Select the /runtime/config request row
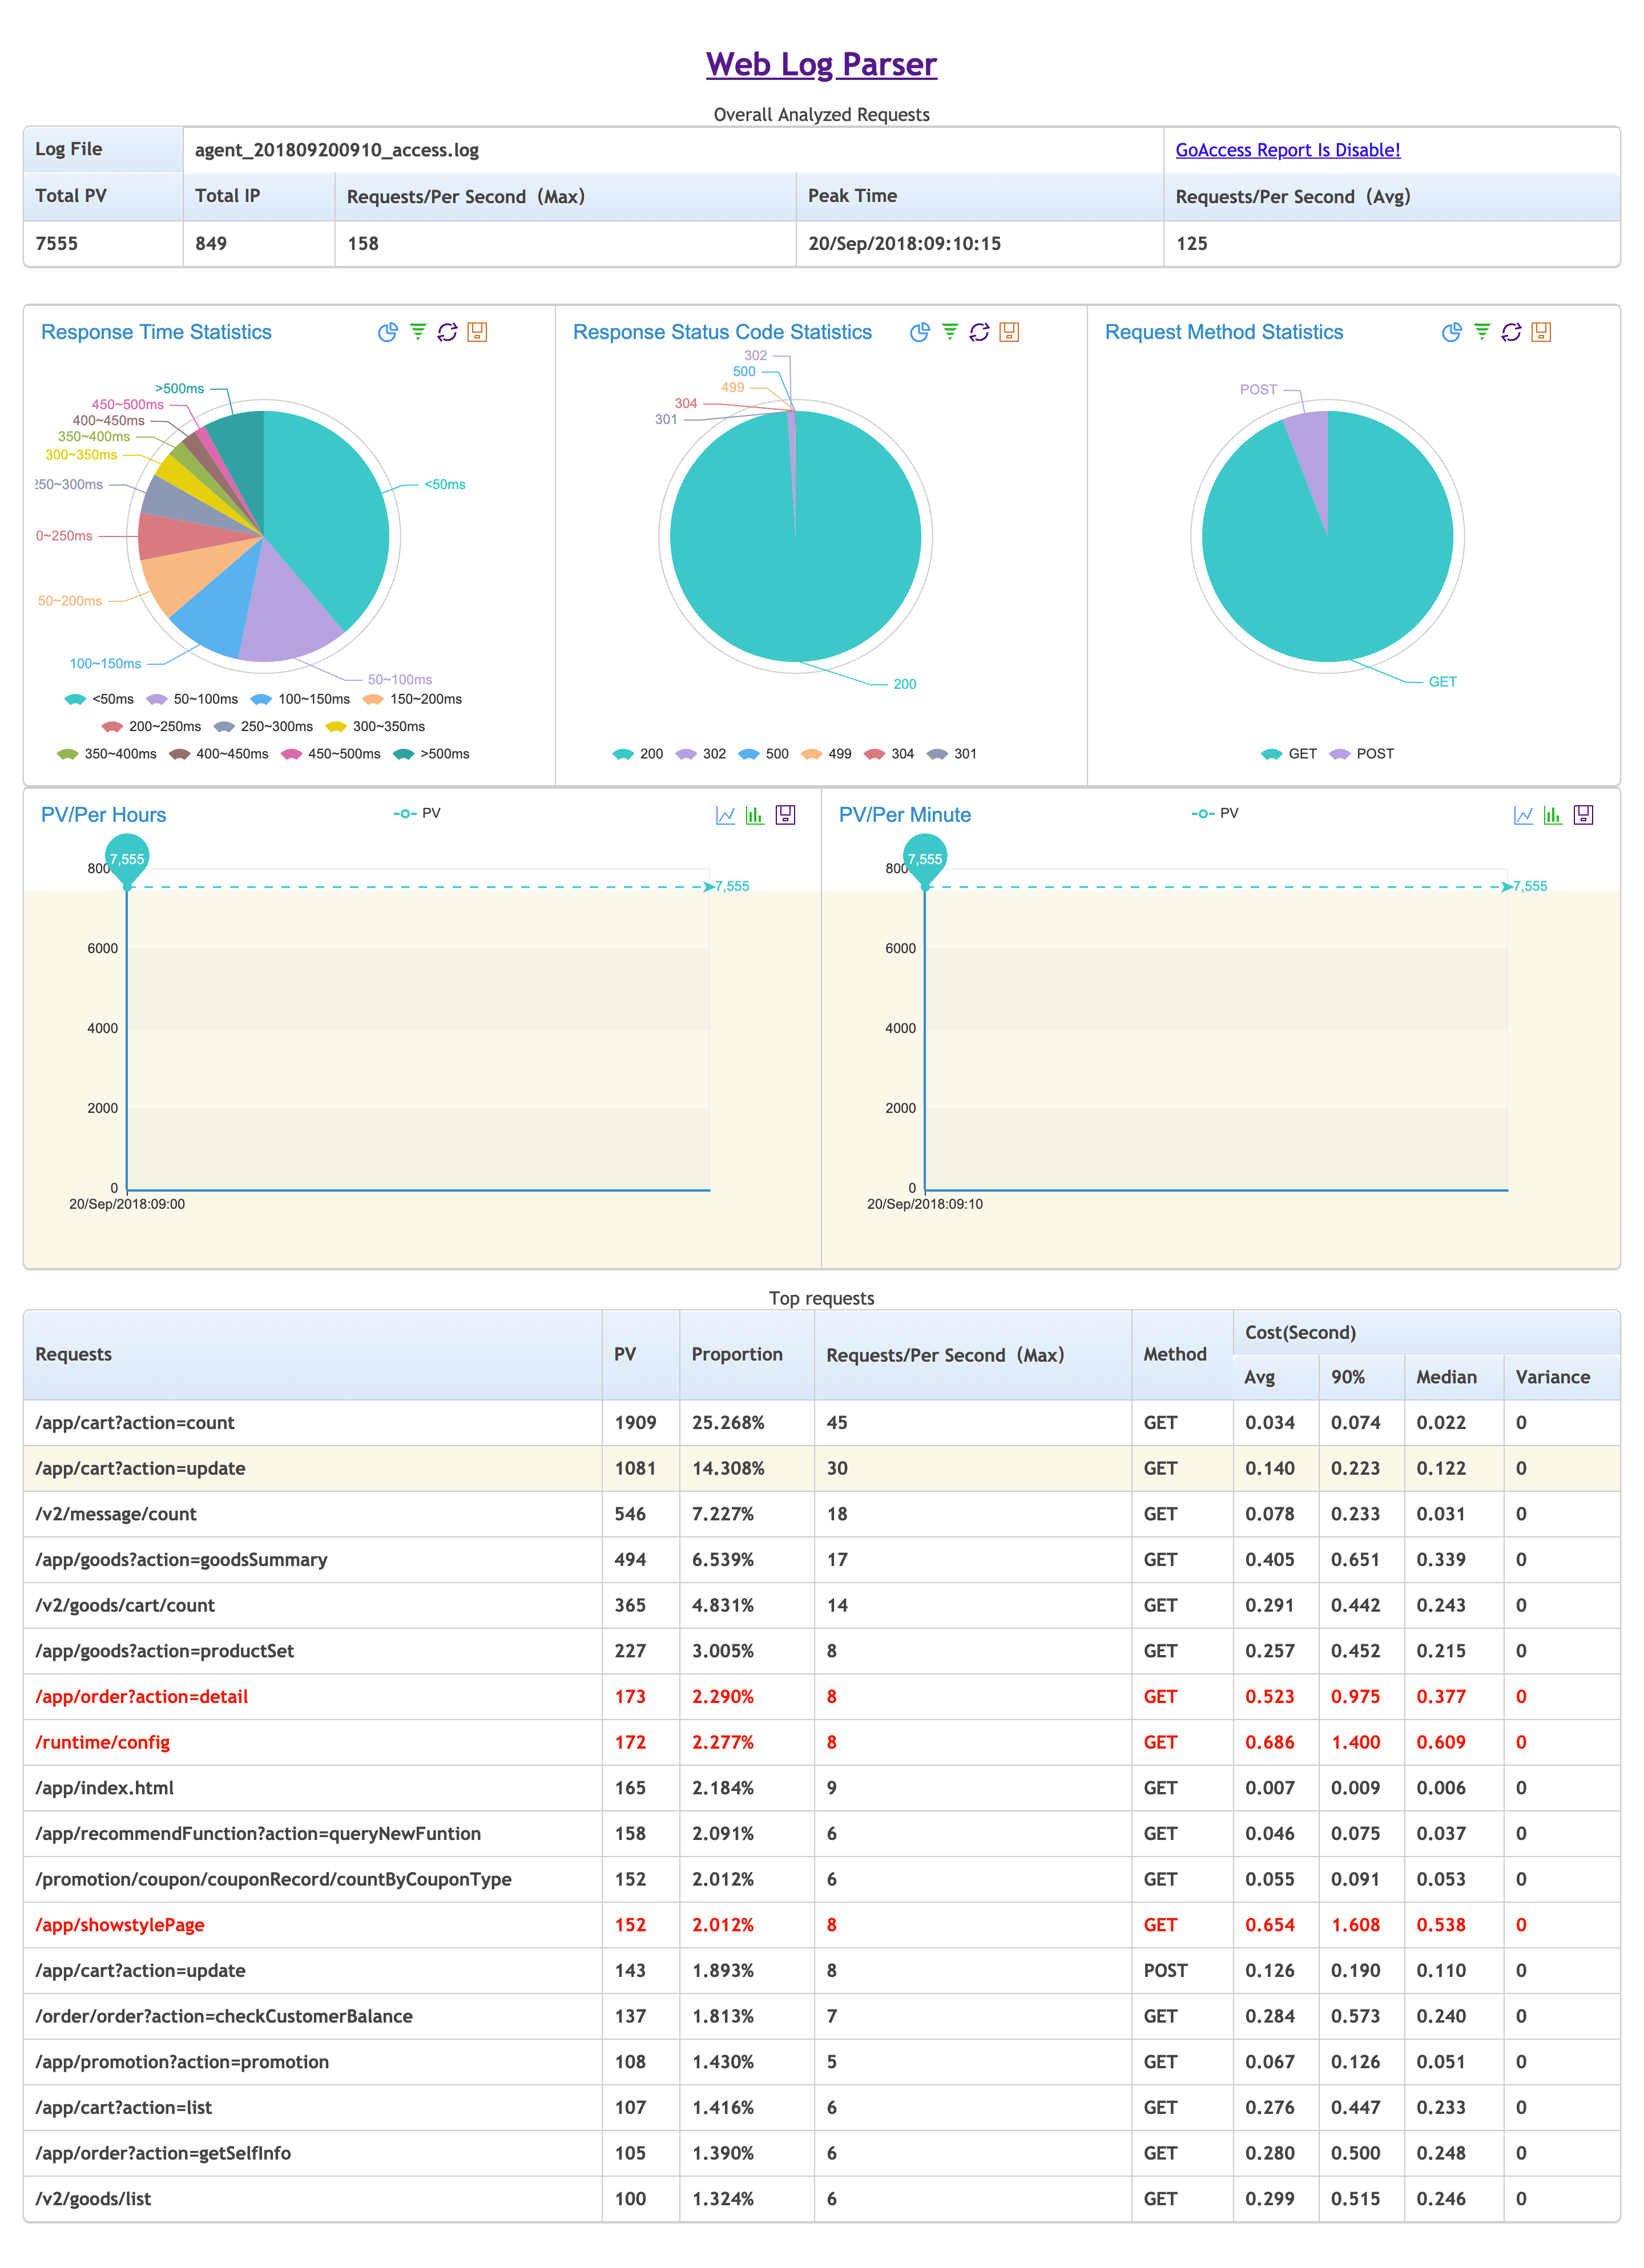 102,1742
